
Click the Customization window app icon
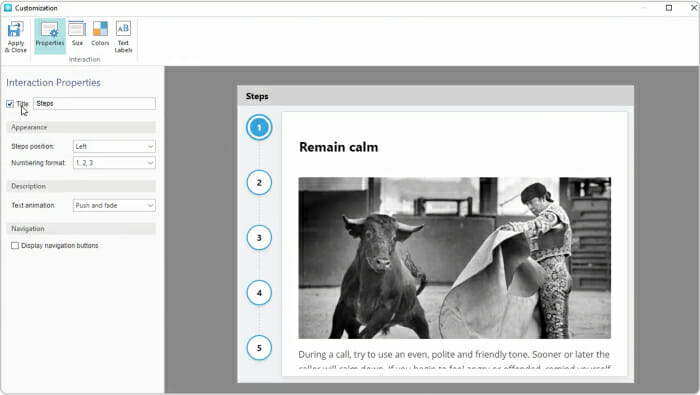pyautogui.click(x=8, y=8)
